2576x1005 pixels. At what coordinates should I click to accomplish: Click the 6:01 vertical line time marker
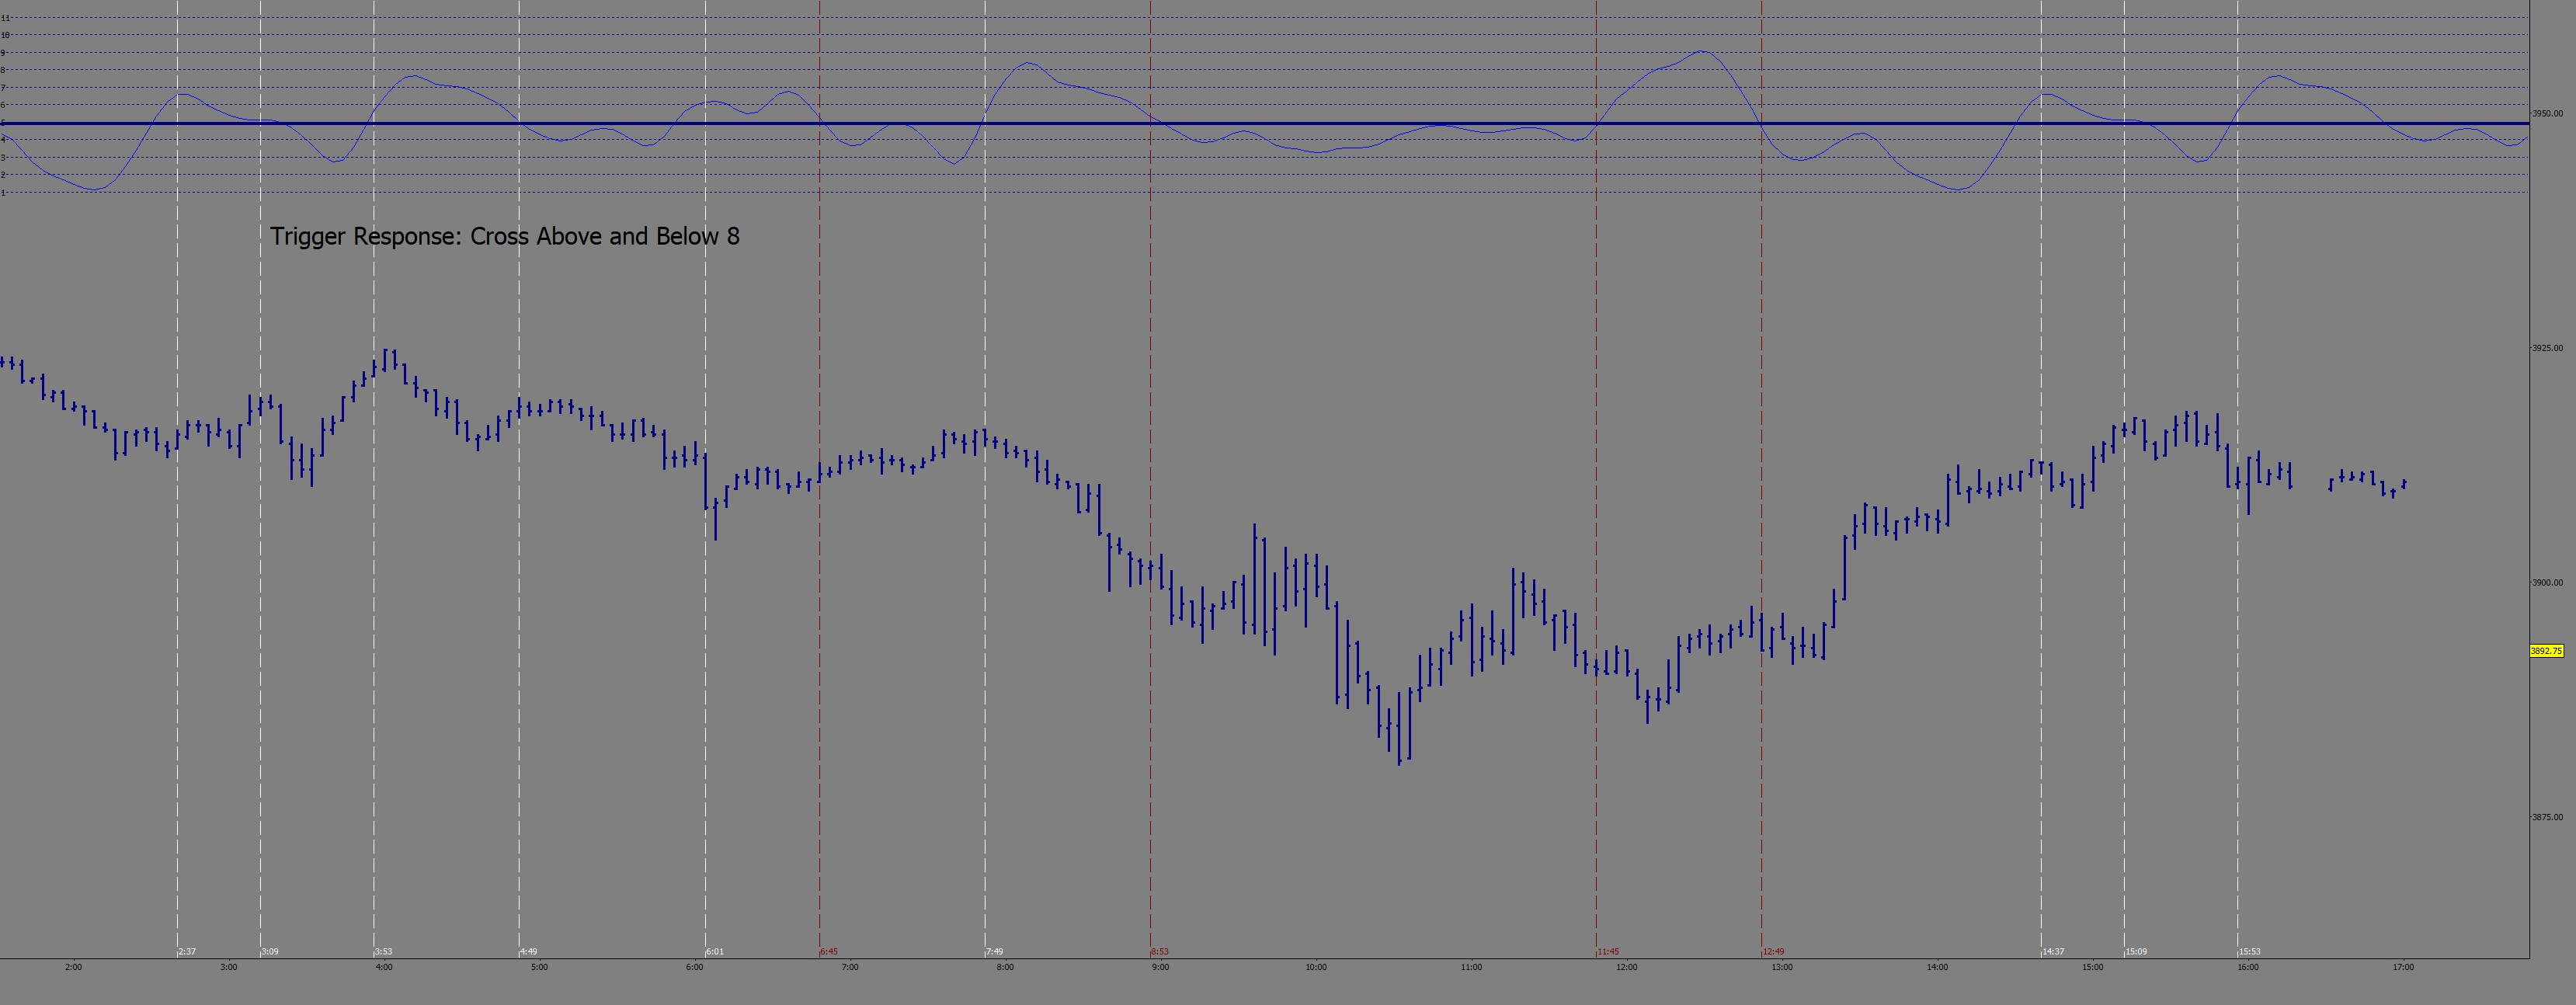click(715, 952)
